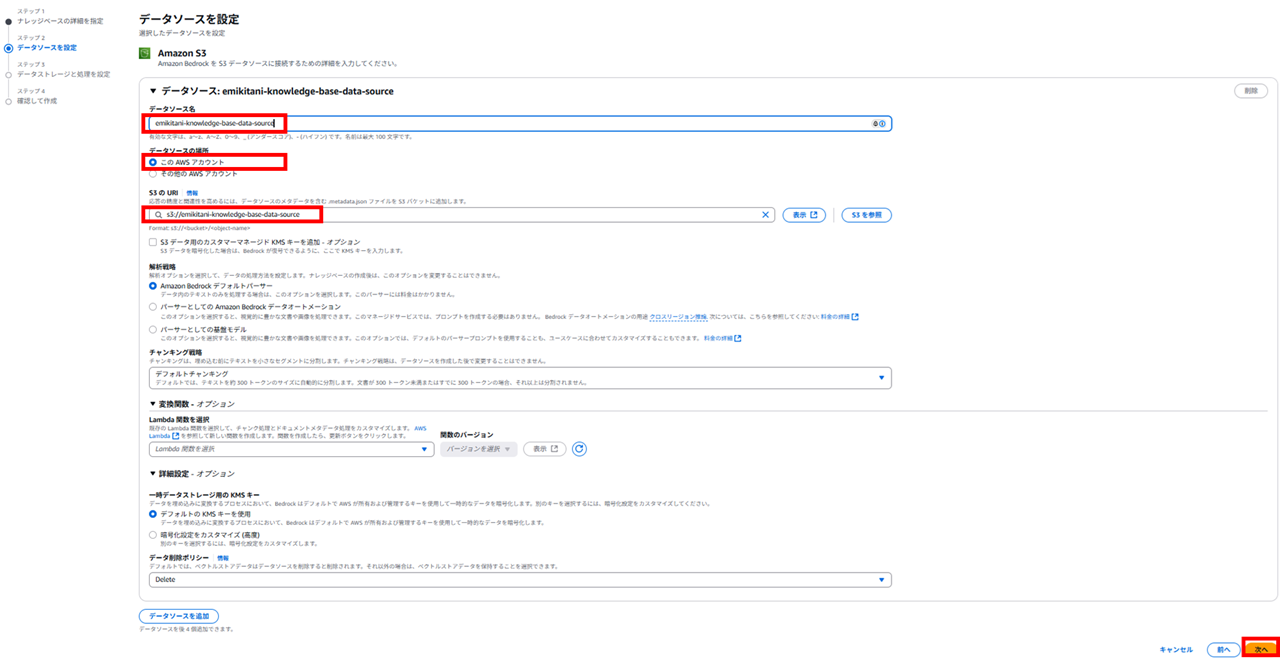Click the Amazon S3 service icon
The image size is (1280, 661).
point(145,54)
